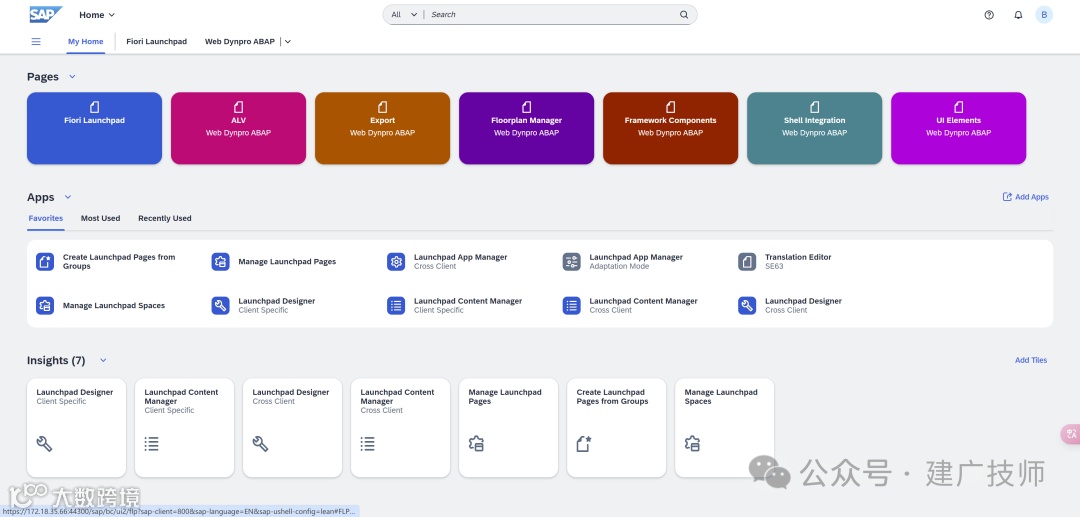Image resolution: width=1080 pixels, height=517 pixels.
Task: Click the Add Tiles link
Action: 1031,360
